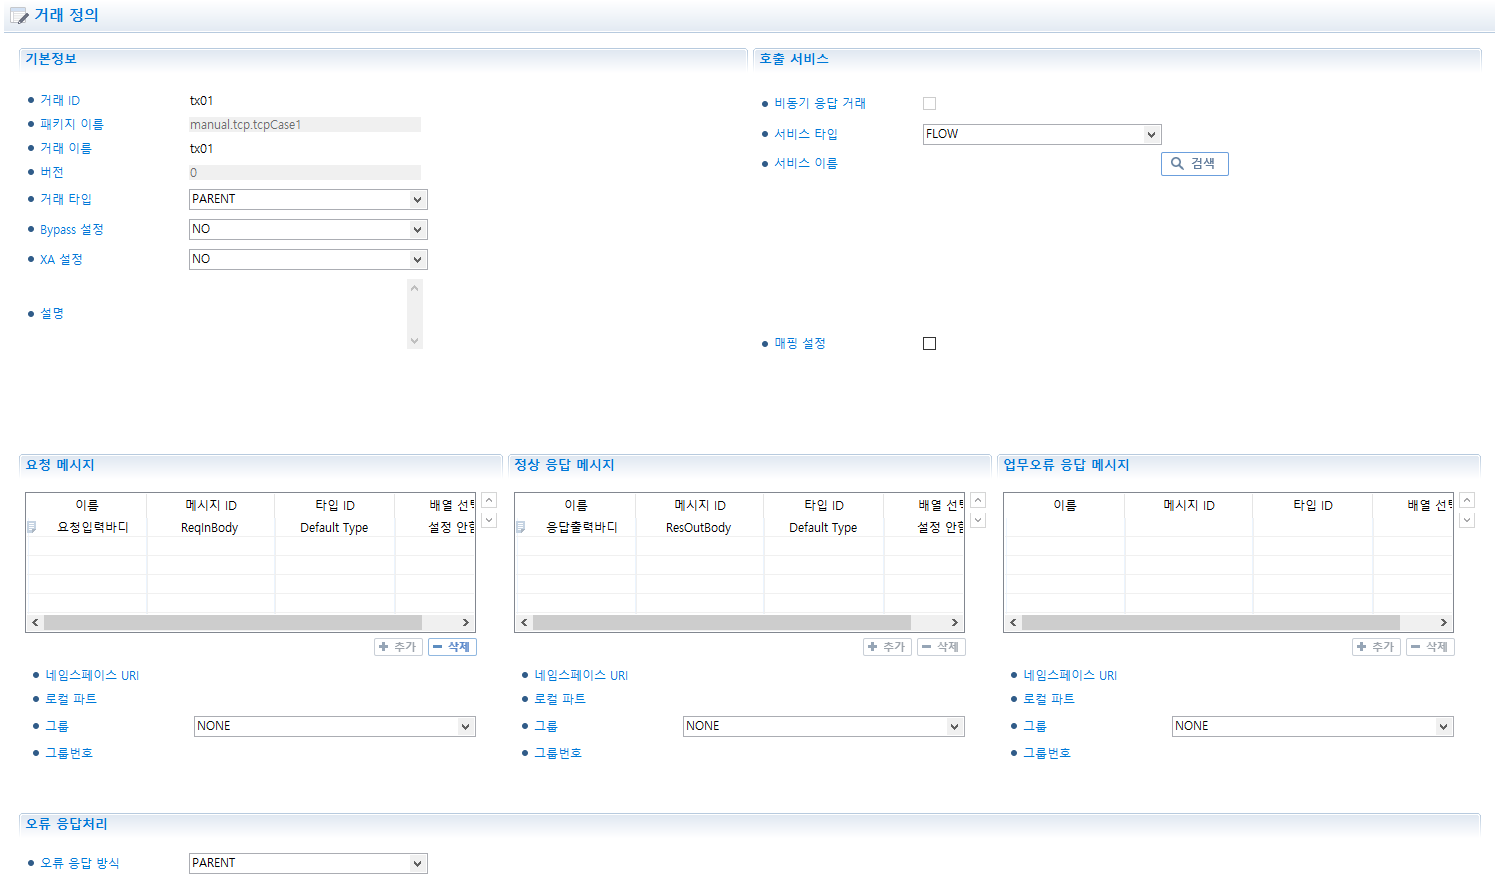Click 삭제 button under 요청 메시지 table

pyautogui.click(x=452, y=647)
